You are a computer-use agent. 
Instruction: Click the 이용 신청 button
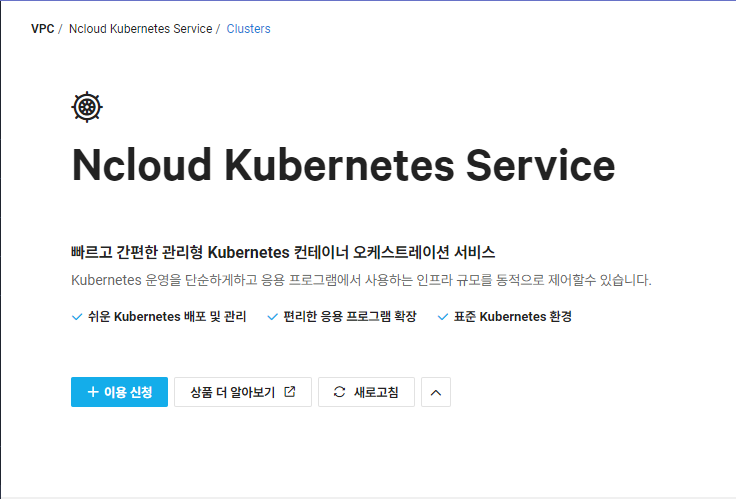point(119,392)
